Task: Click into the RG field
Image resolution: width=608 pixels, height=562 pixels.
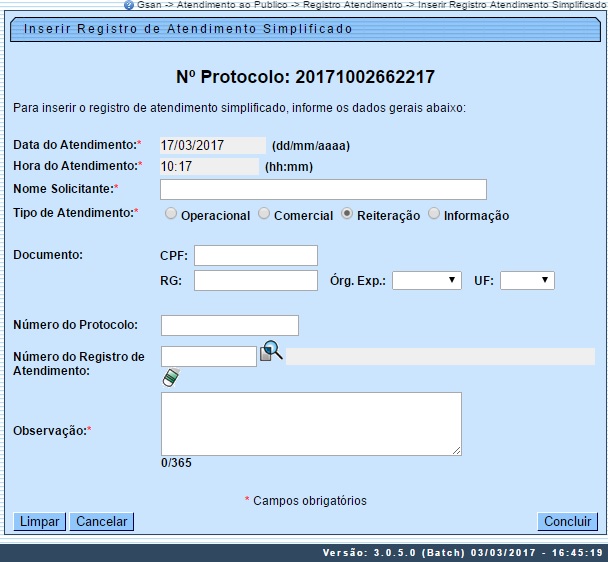Action: click(x=256, y=280)
